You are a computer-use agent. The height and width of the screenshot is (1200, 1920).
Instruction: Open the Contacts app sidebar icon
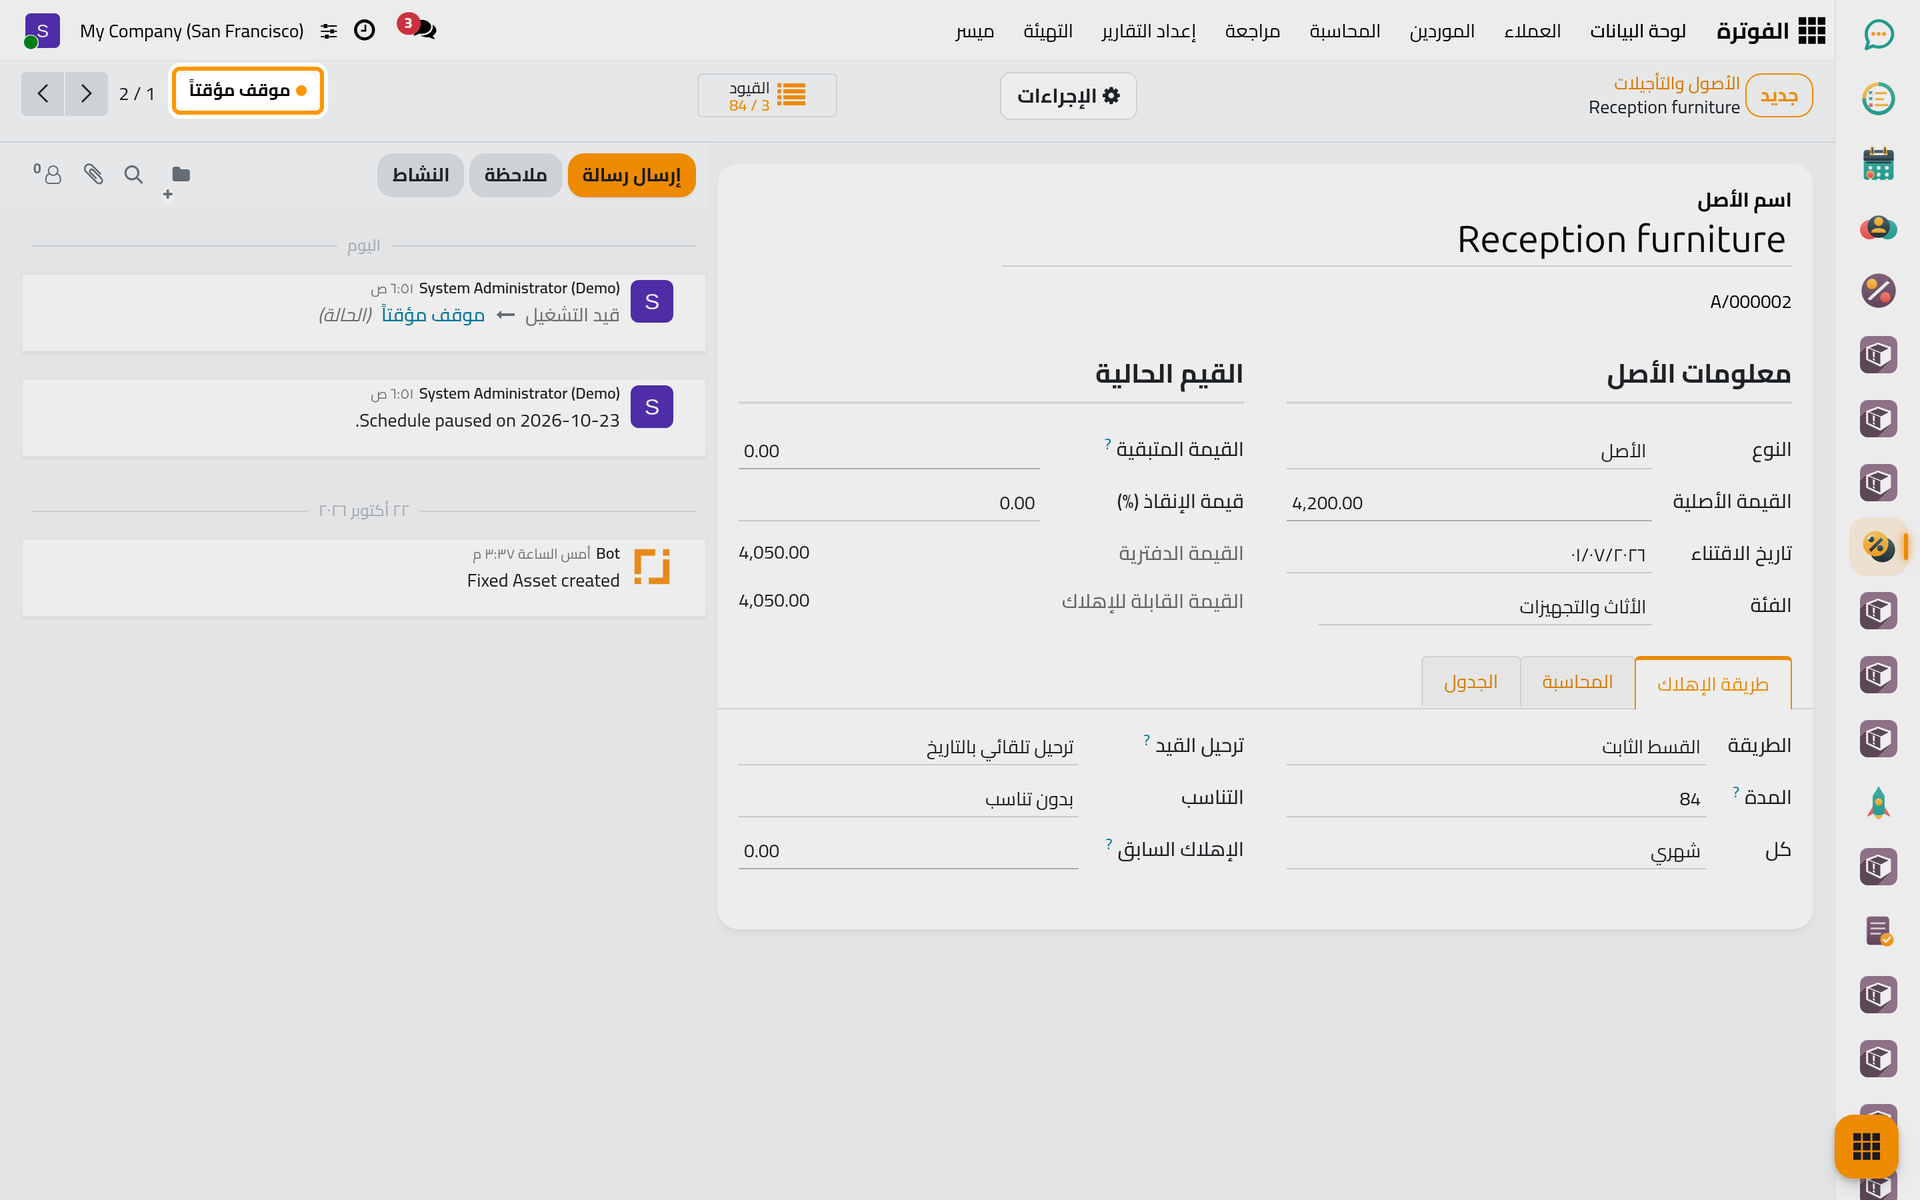coord(1878,227)
